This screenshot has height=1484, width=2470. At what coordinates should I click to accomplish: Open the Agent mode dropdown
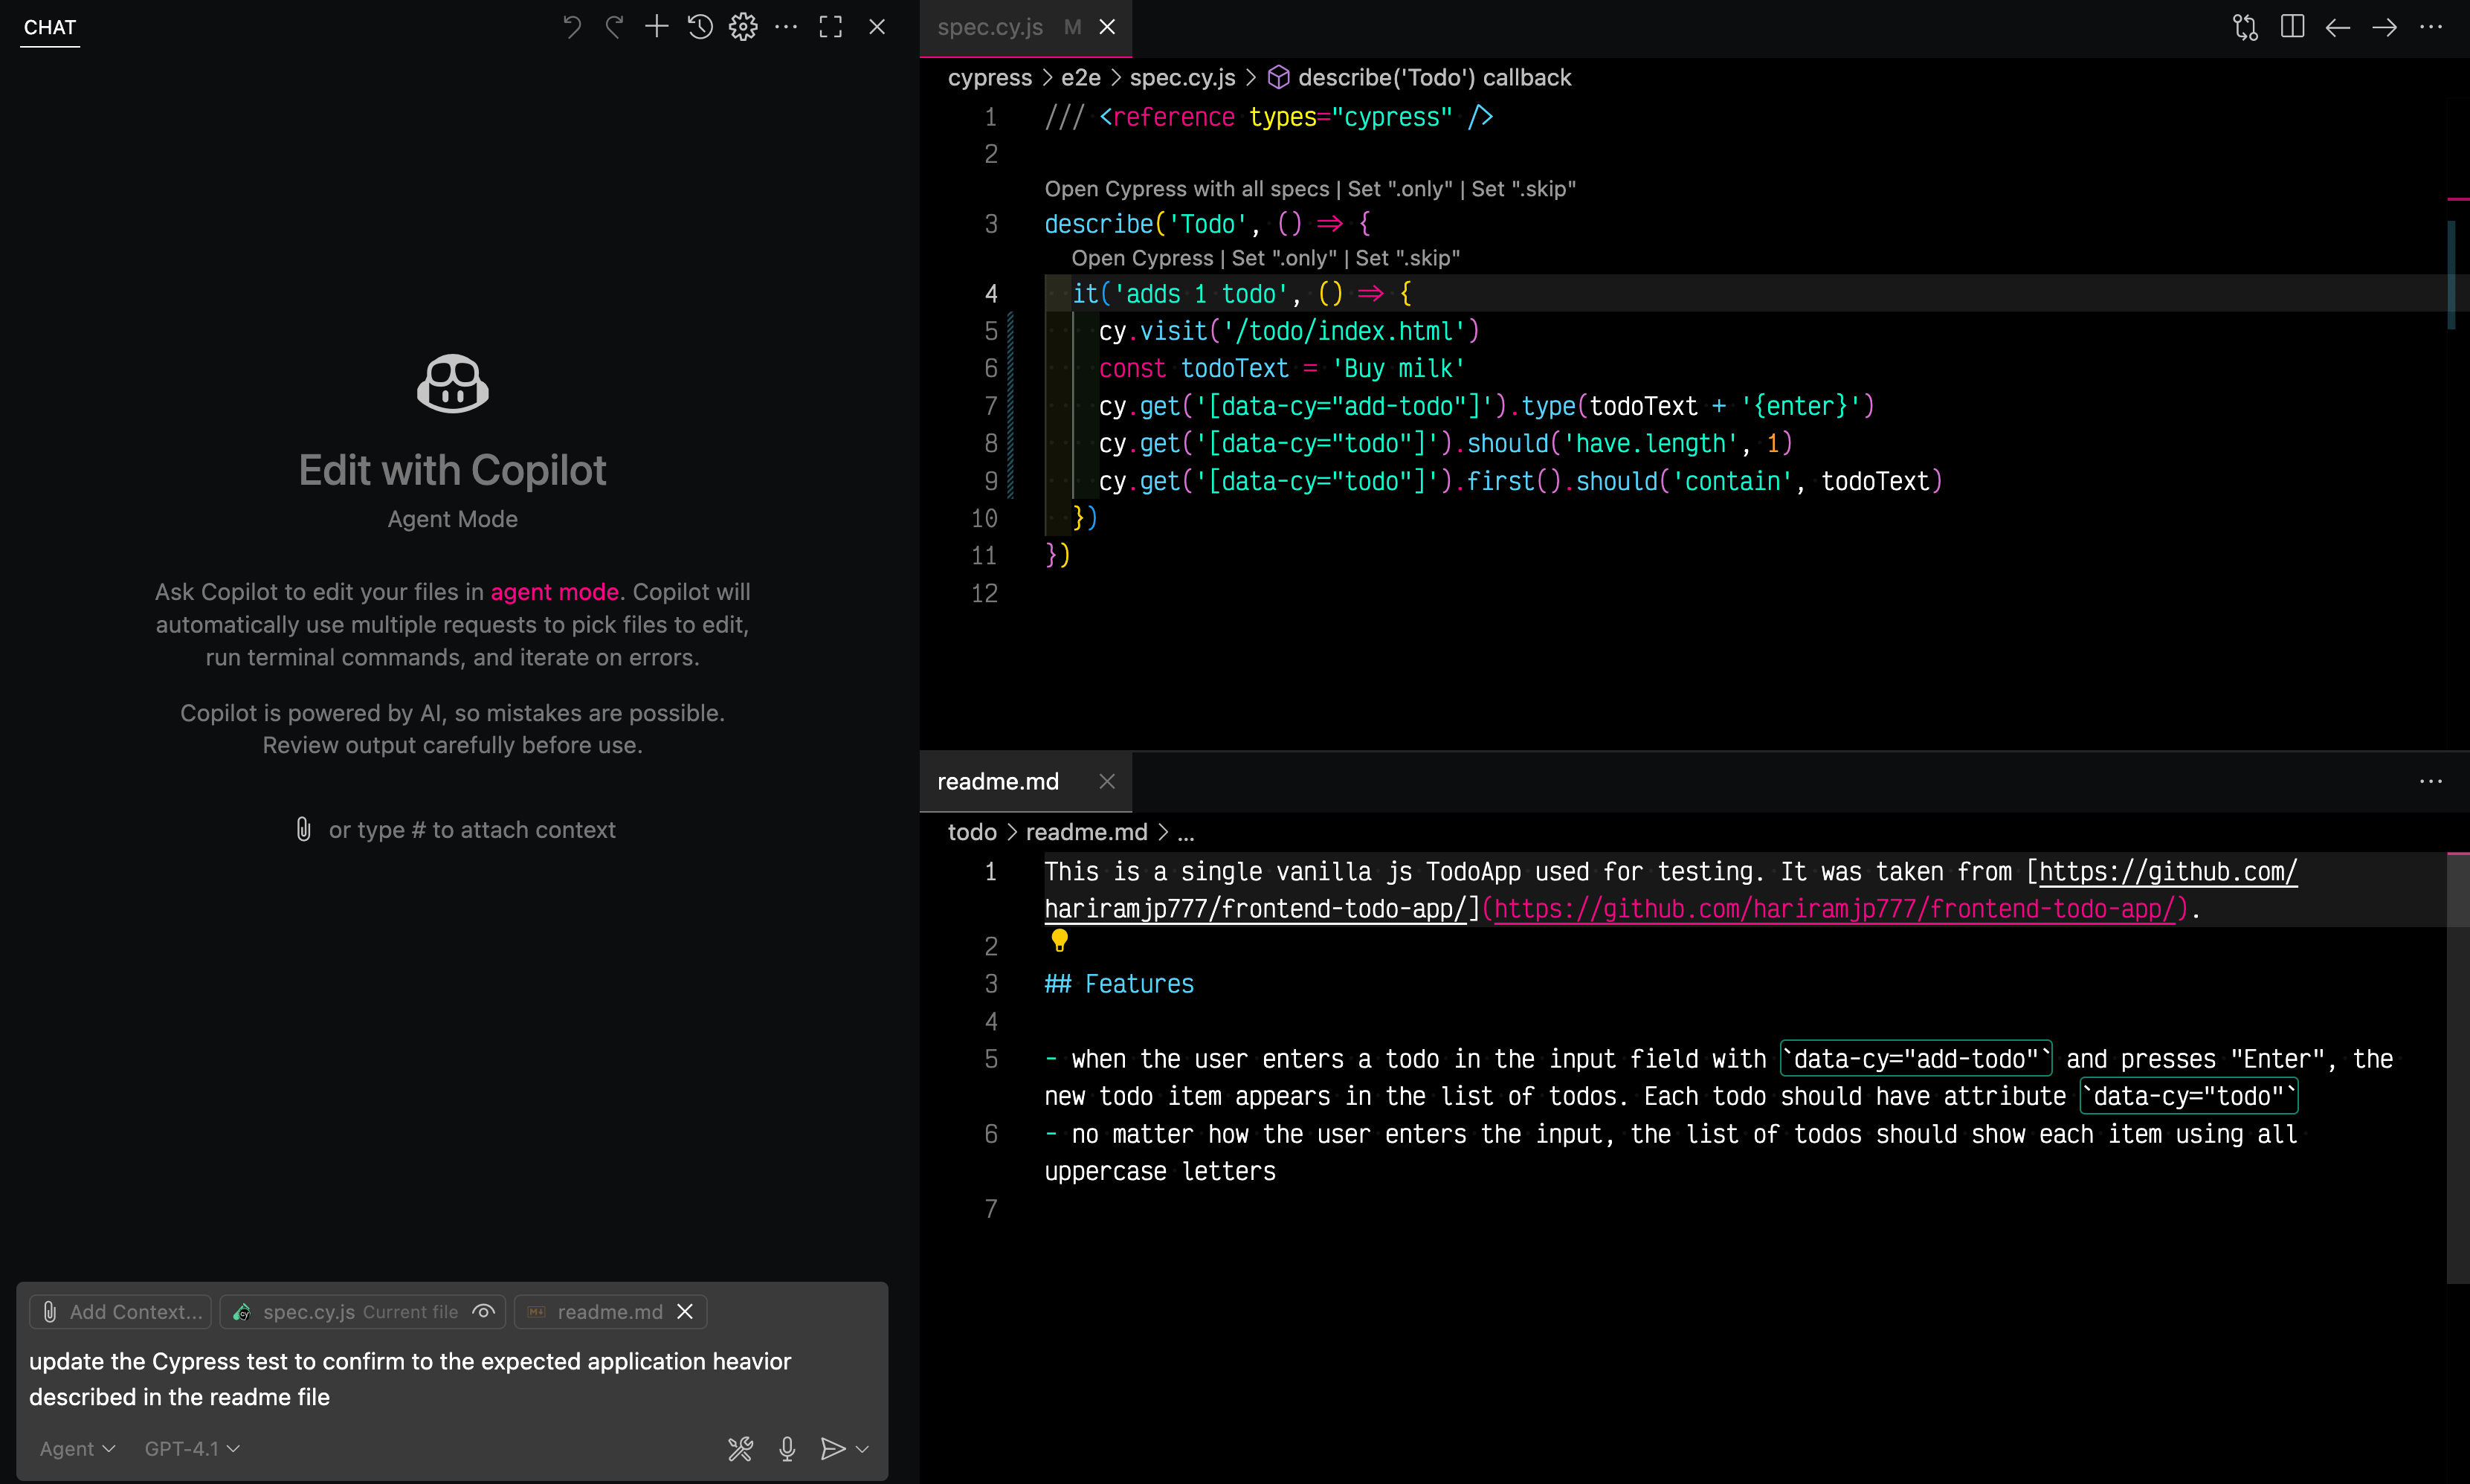tap(78, 1449)
